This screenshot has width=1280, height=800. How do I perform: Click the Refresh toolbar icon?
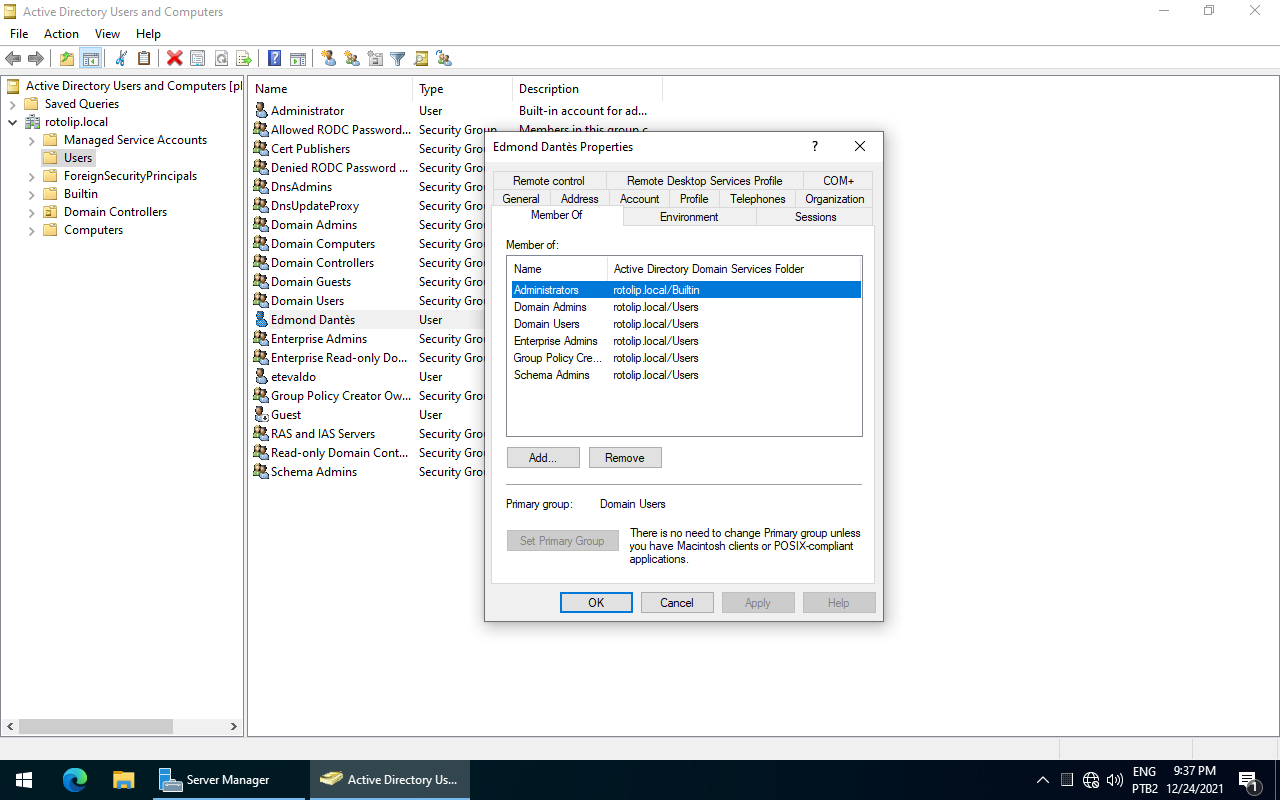coord(221,59)
